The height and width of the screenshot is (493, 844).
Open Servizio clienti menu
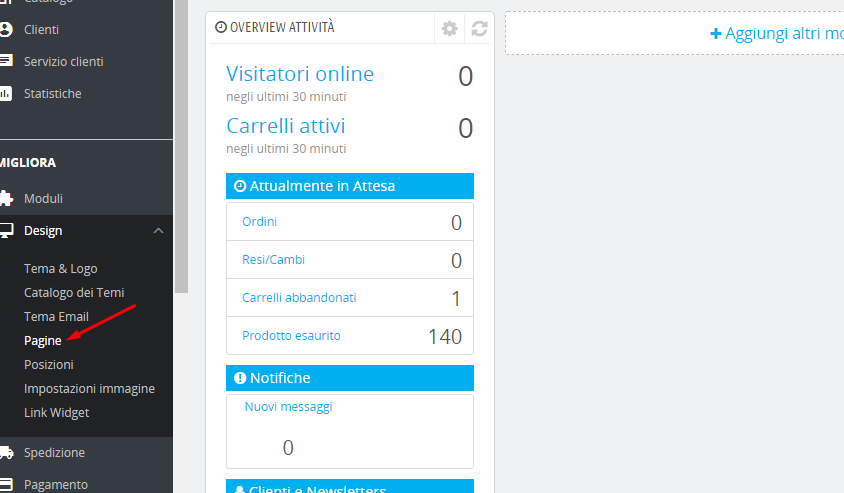64,61
